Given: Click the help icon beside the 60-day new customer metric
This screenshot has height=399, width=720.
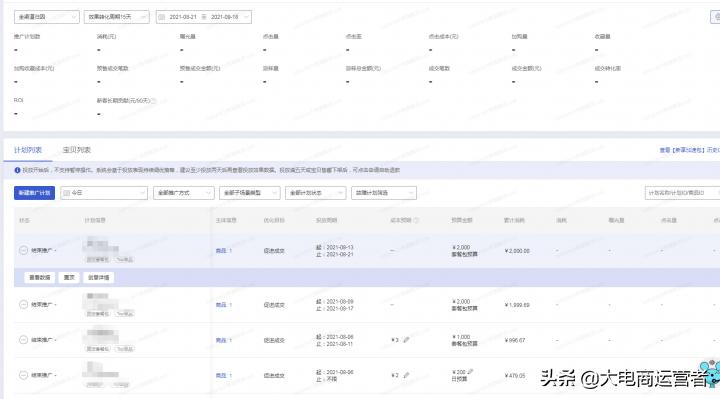Looking at the screenshot, I should pyautogui.click(x=153, y=101).
